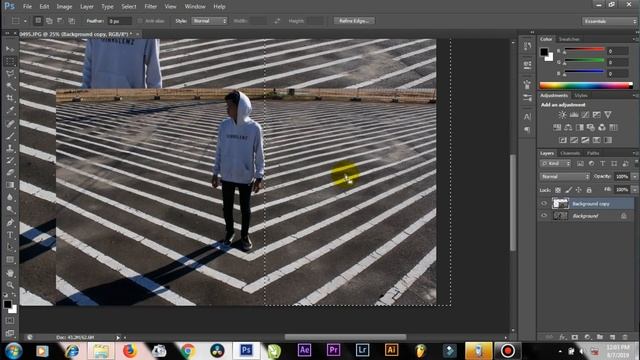Select the Zoom tool
The image size is (640, 360).
coord(10,285)
